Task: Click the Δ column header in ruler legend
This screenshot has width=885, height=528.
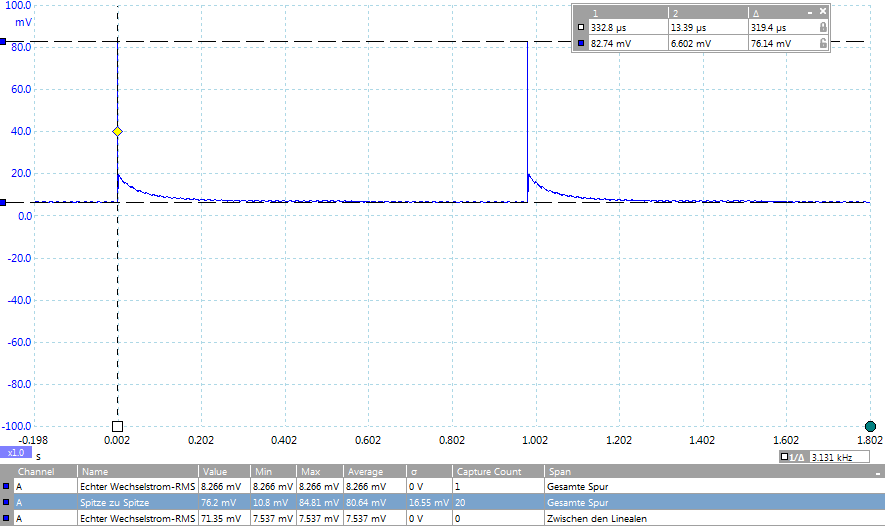Action: click(x=756, y=13)
